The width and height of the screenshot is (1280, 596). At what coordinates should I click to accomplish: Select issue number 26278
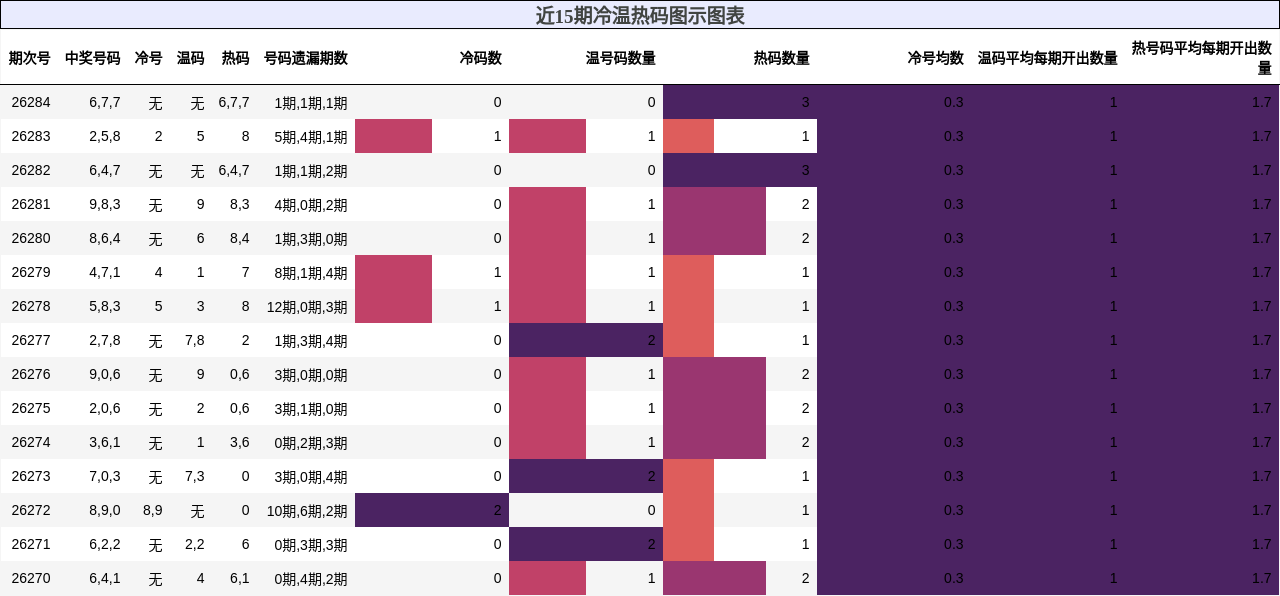coord(30,306)
